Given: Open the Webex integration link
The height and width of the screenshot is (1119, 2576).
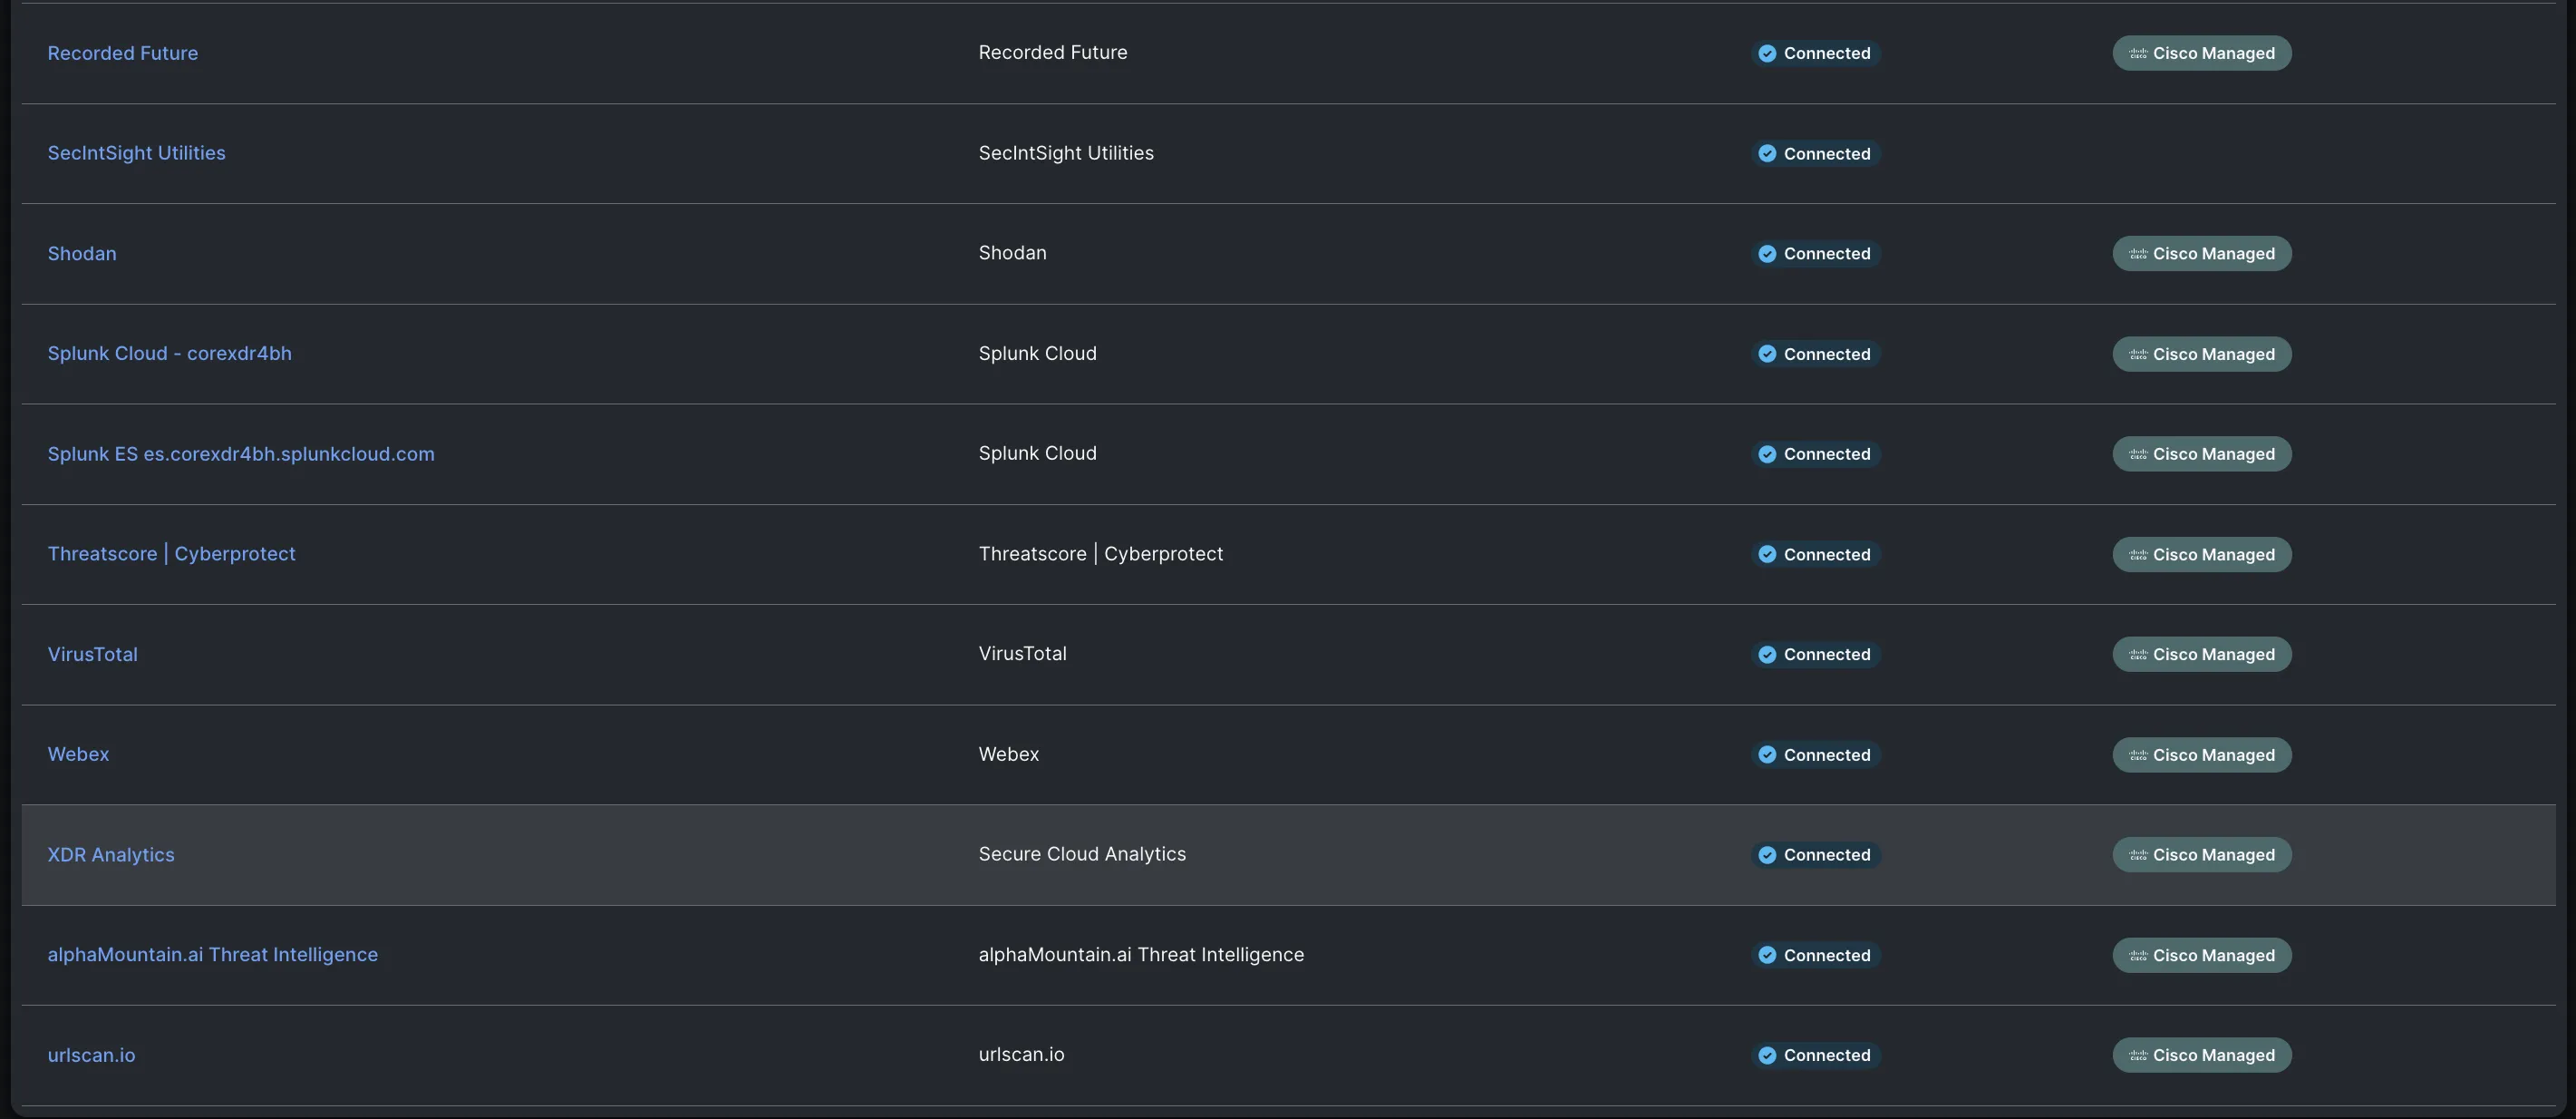Looking at the screenshot, I should click(78, 754).
